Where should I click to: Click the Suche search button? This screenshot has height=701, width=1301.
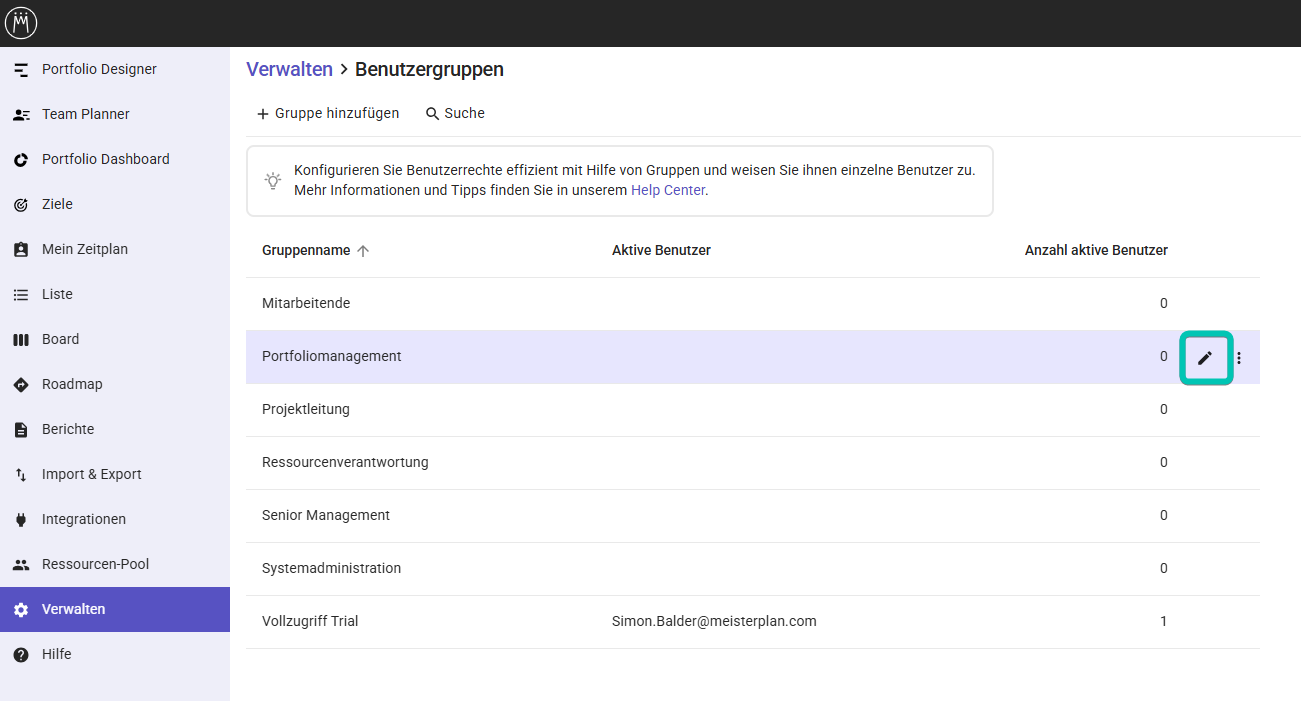[455, 114]
